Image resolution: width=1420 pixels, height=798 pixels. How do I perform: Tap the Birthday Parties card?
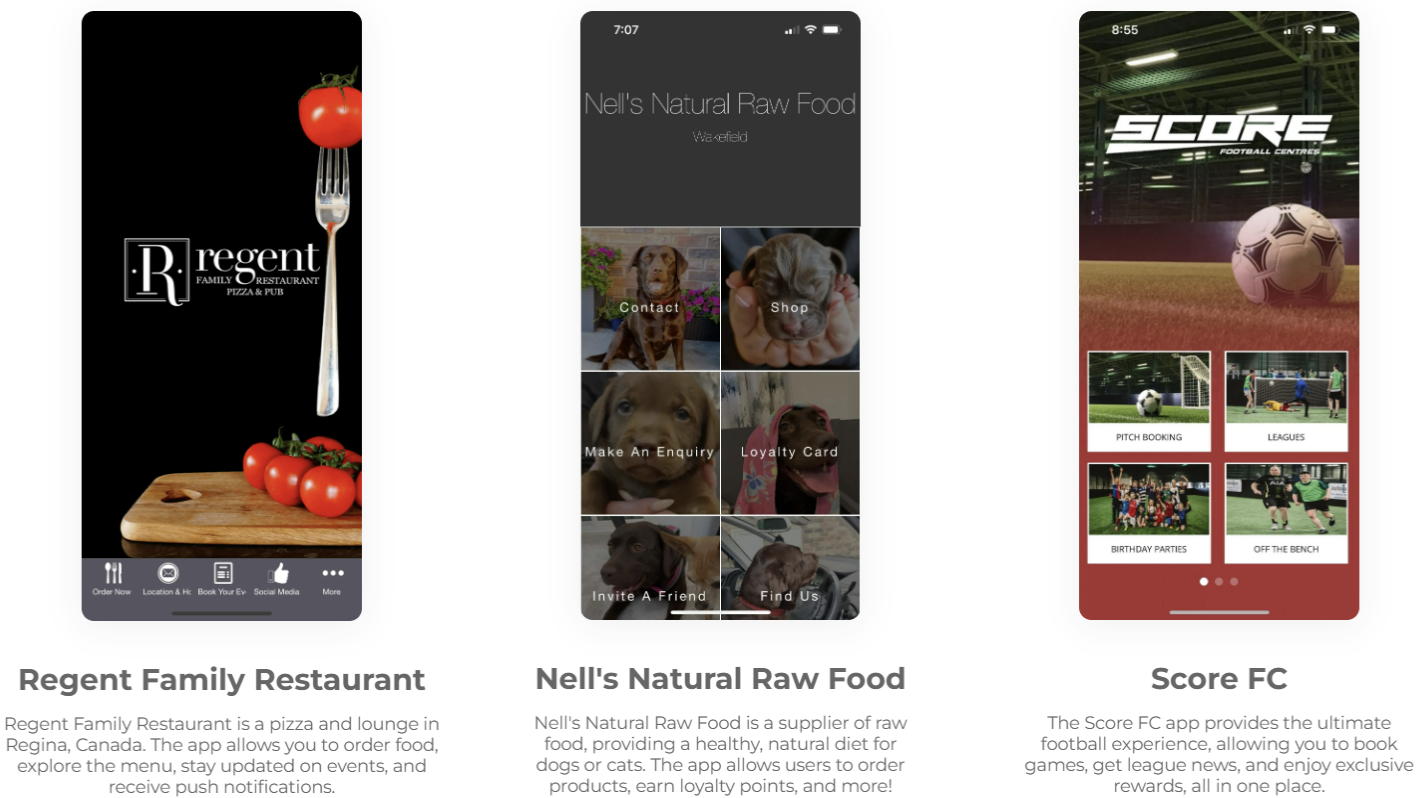(x=1149, y=513)
